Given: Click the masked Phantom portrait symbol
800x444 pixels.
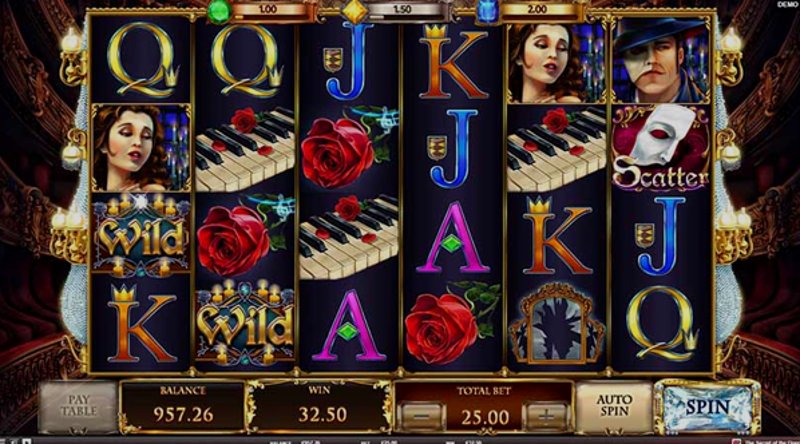Looking at the screenshot, I should point(661,60).
